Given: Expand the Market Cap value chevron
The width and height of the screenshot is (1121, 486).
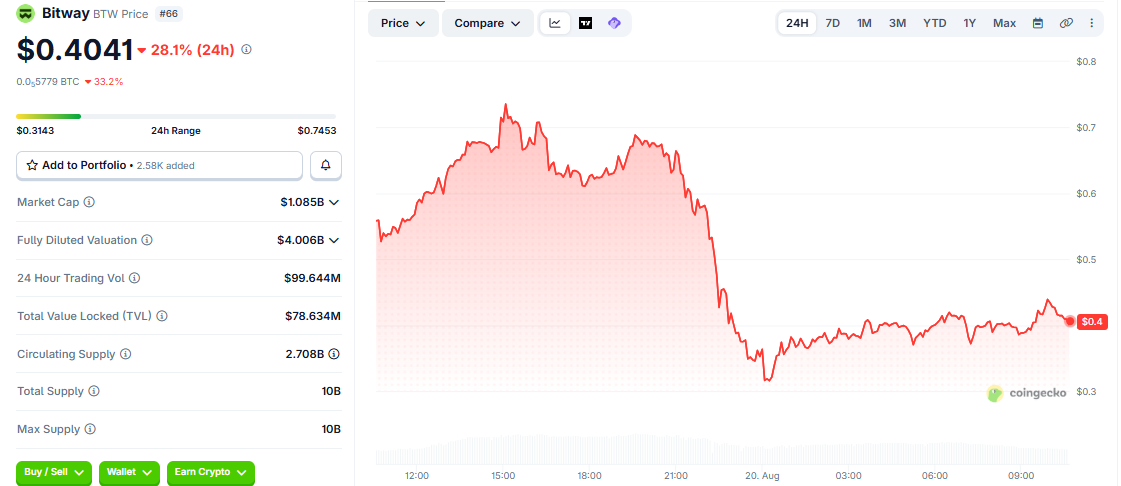Looking at the screenshot, I should pyautogui.click(x=334, y=202).
